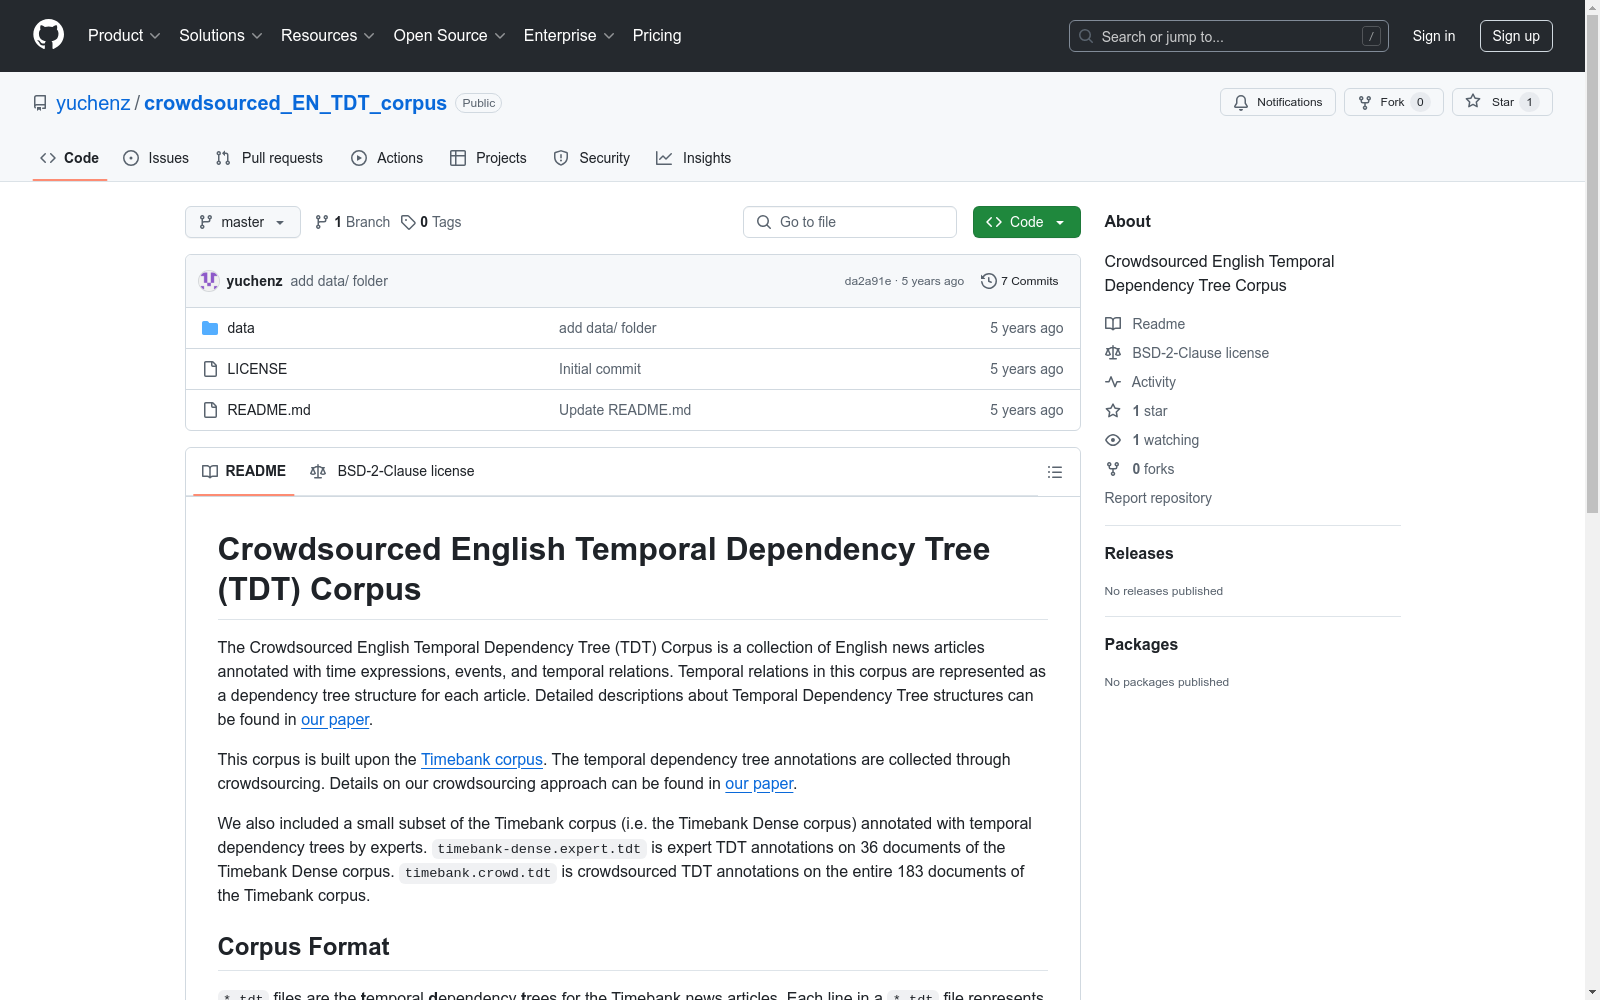
Task: Open commit hash da2a91e
Action: 867,281
